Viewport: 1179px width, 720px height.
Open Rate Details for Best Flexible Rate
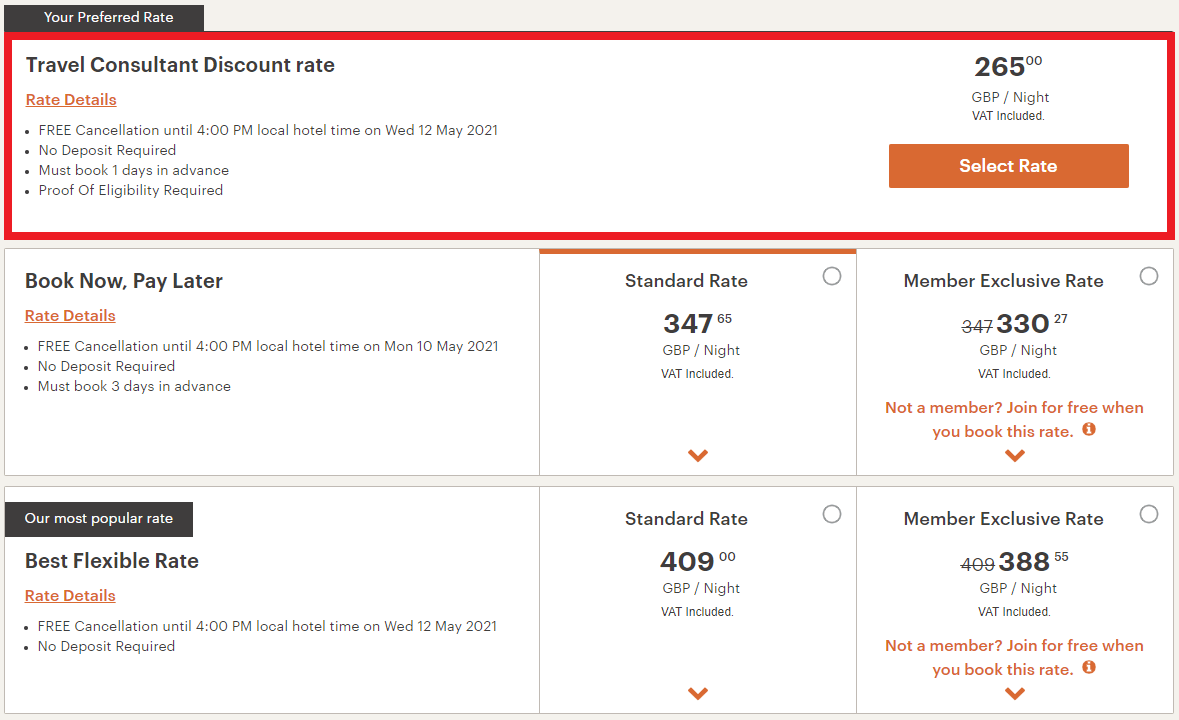point(70,595)
